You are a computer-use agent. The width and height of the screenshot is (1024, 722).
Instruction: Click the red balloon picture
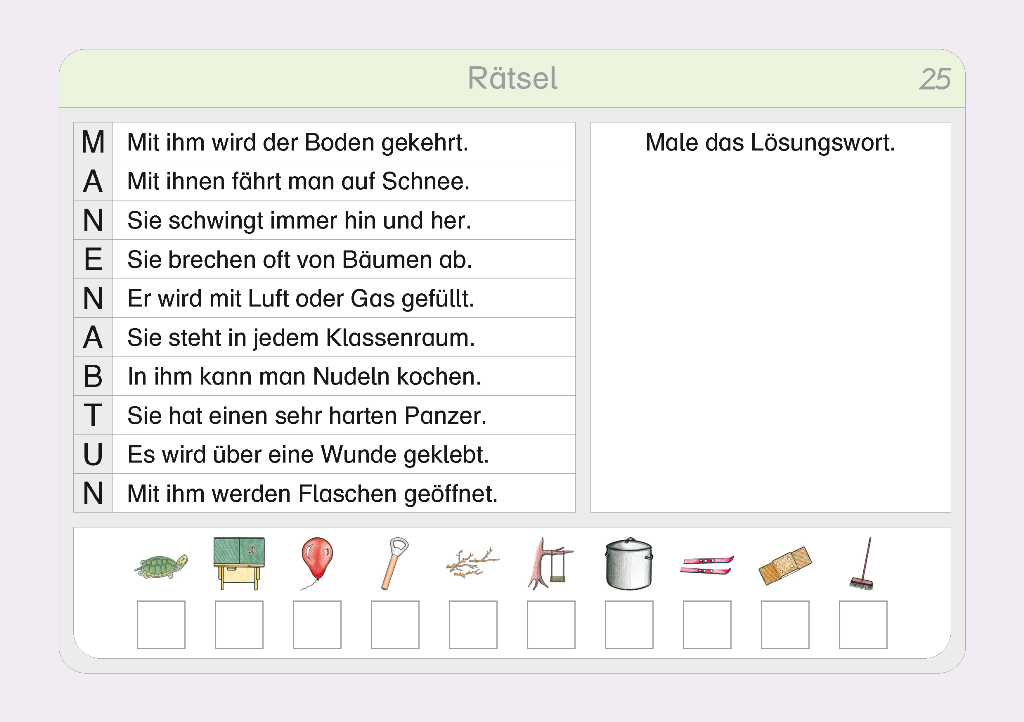click(316, 562)
